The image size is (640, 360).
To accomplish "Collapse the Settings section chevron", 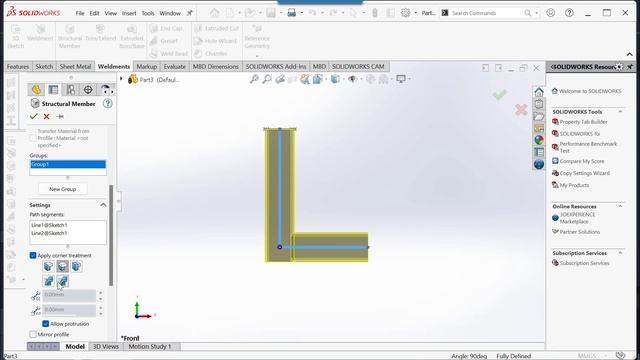I will tap(103, 205).
